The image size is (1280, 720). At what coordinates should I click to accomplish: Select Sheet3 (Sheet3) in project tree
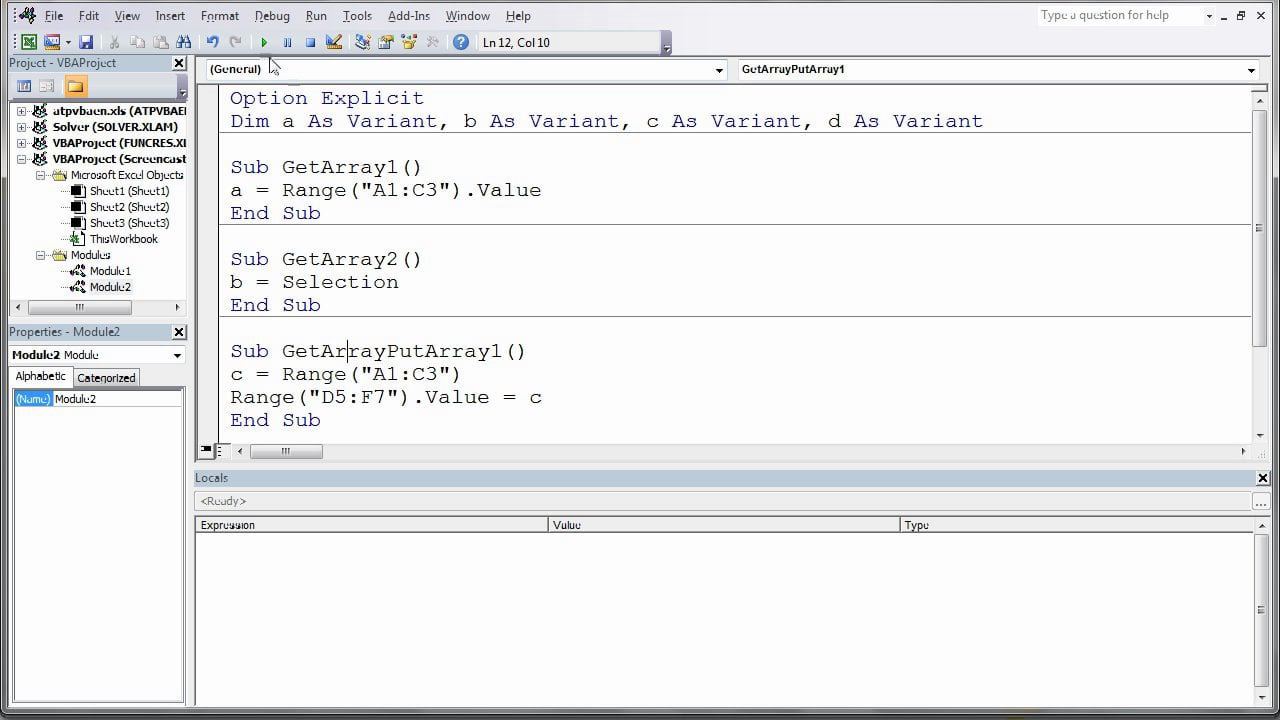point(129,223)
